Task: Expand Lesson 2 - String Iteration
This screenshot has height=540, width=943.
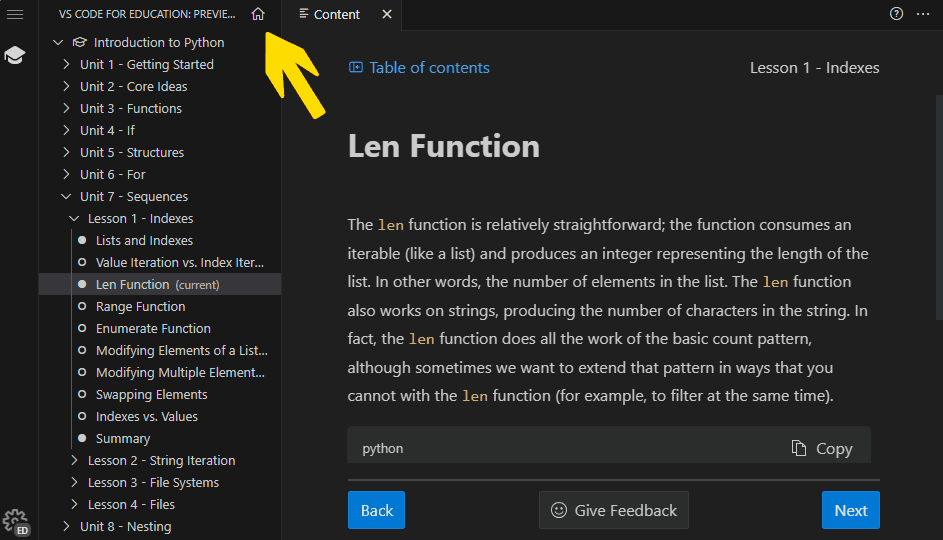Action: click(74, 460)
